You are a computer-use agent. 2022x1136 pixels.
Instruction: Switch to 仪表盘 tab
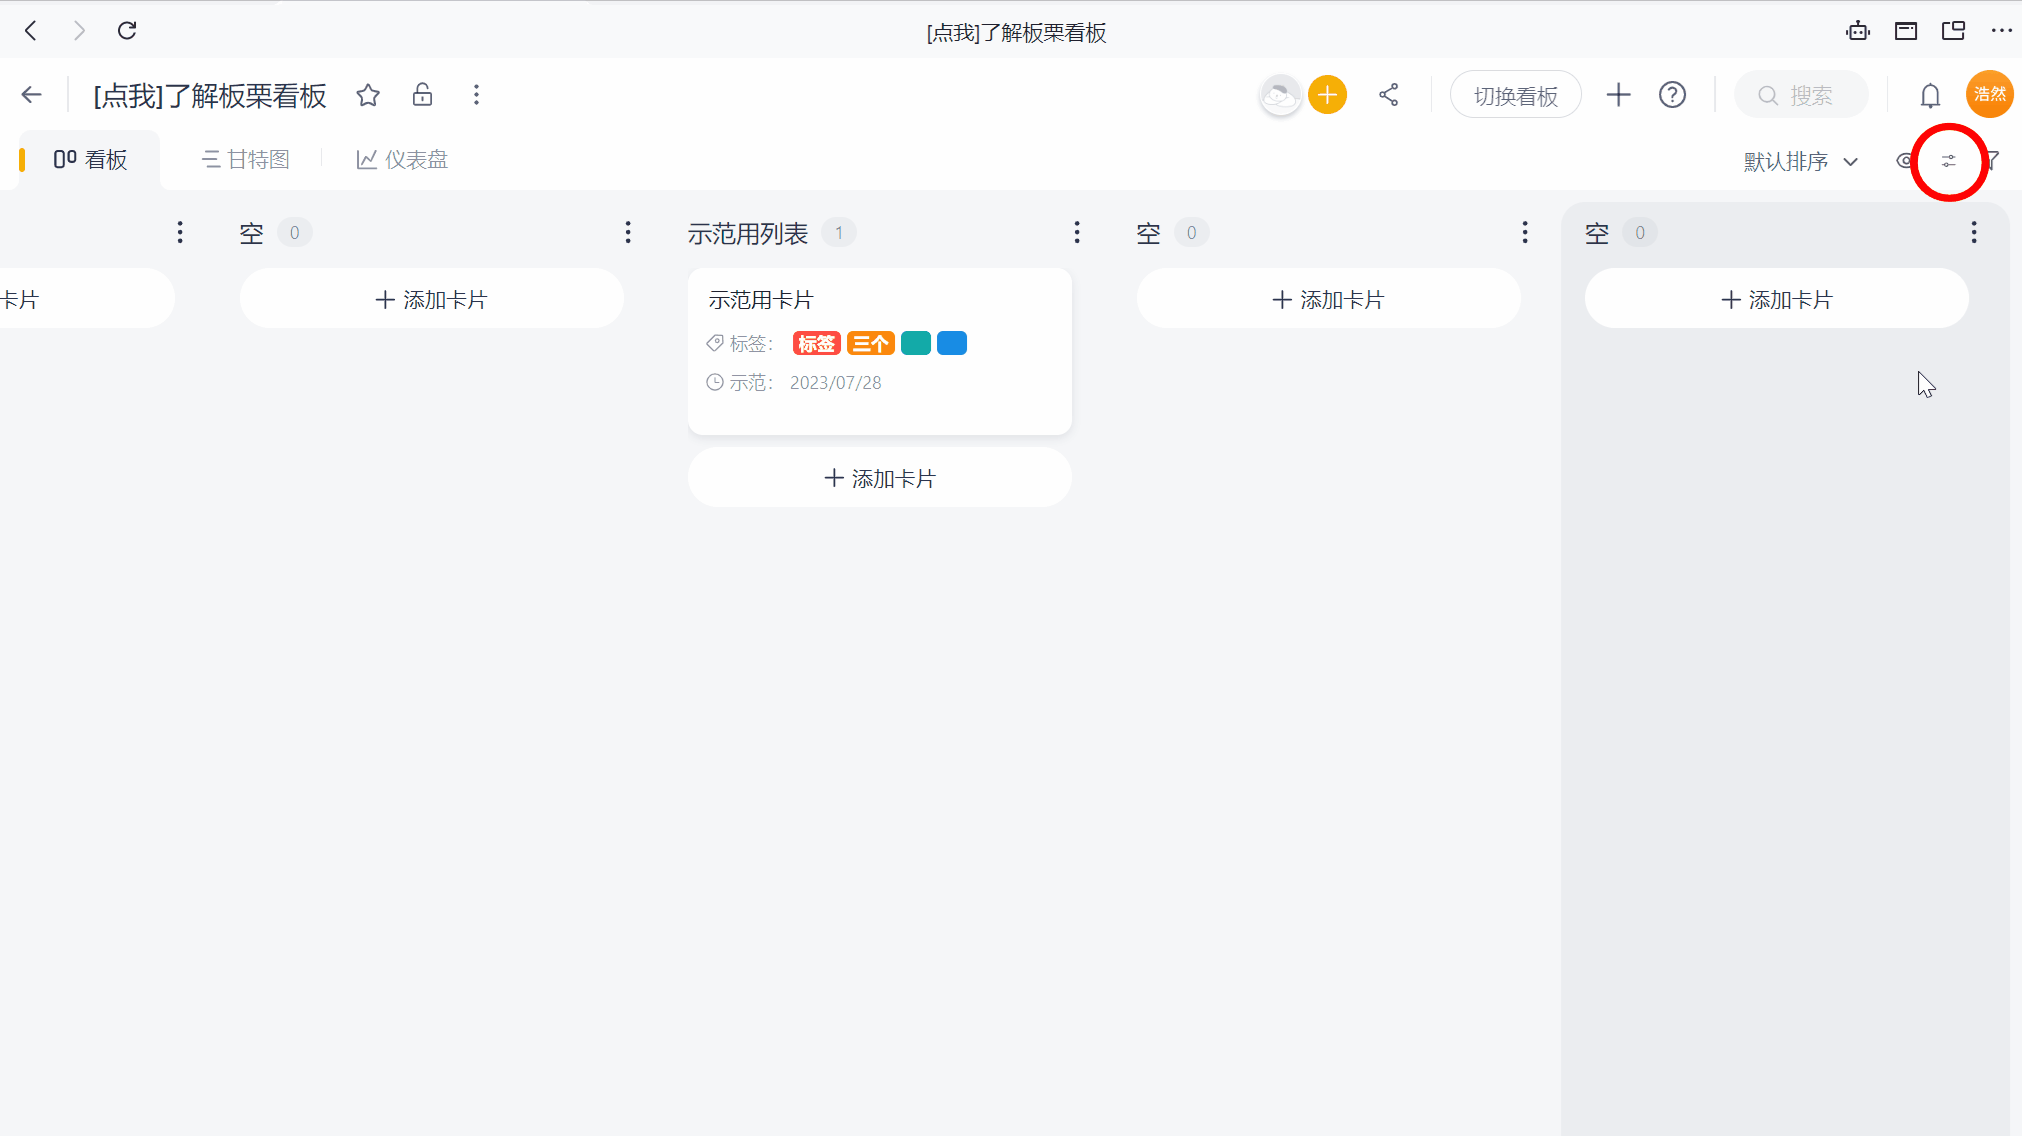click(x=402, y=160)
